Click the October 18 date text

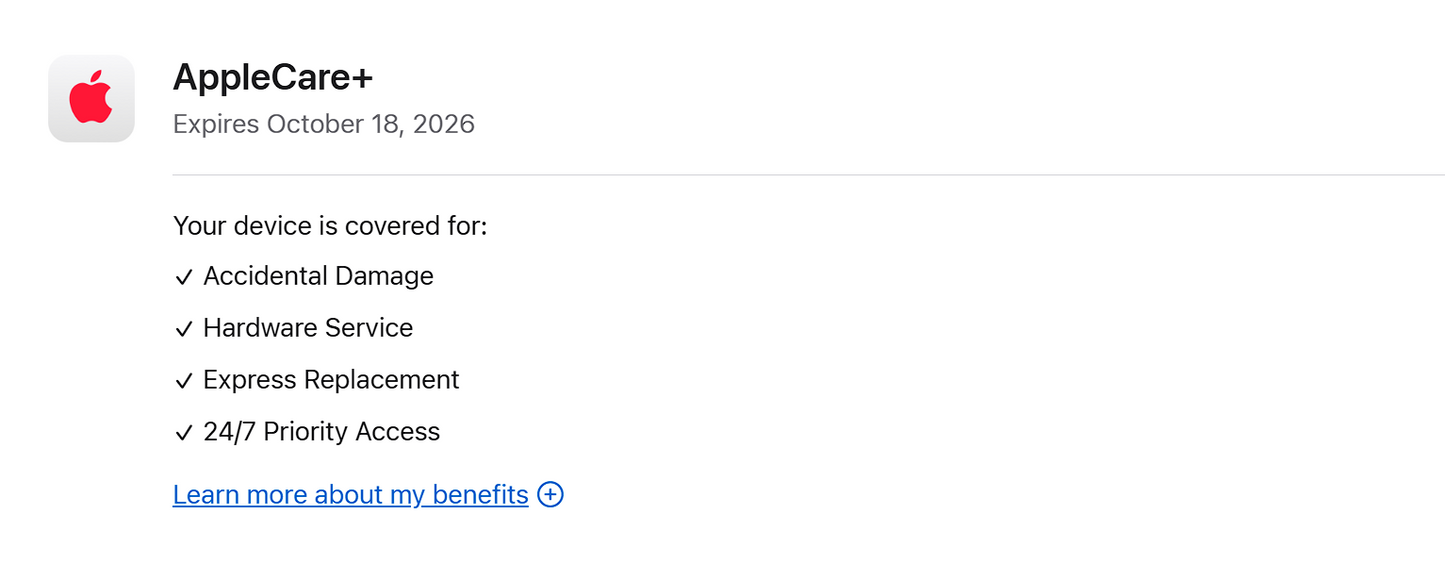334,124
